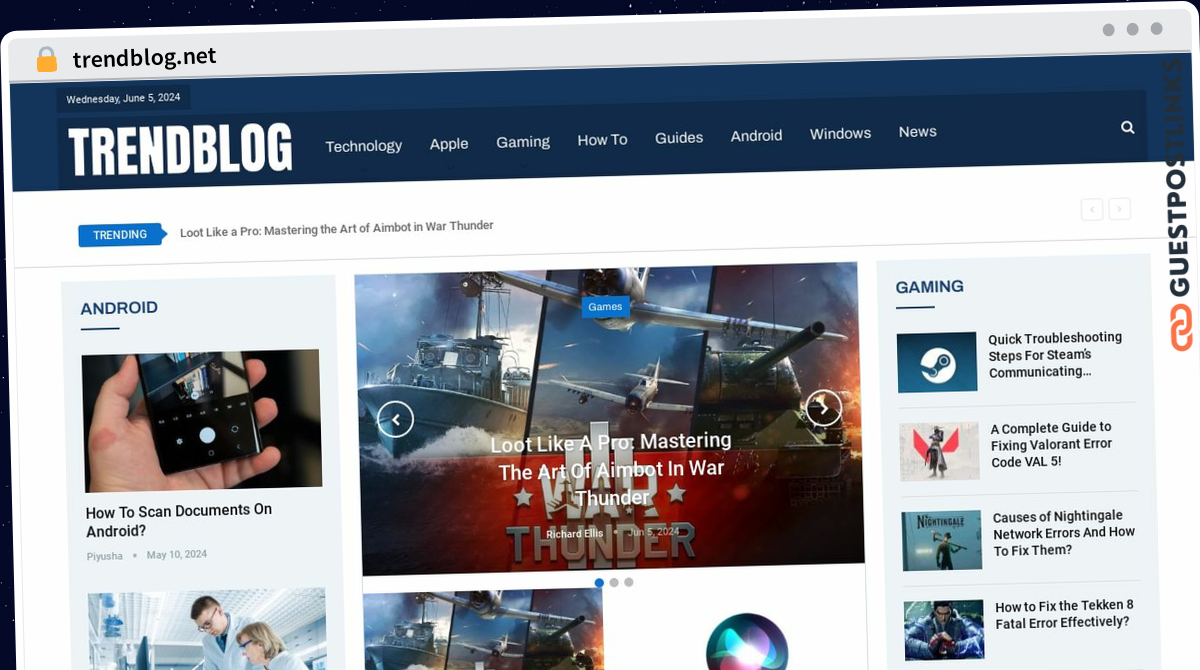Screen dimensions: 1200x670
Task: Open the How To menu
Action: (602, 140)
